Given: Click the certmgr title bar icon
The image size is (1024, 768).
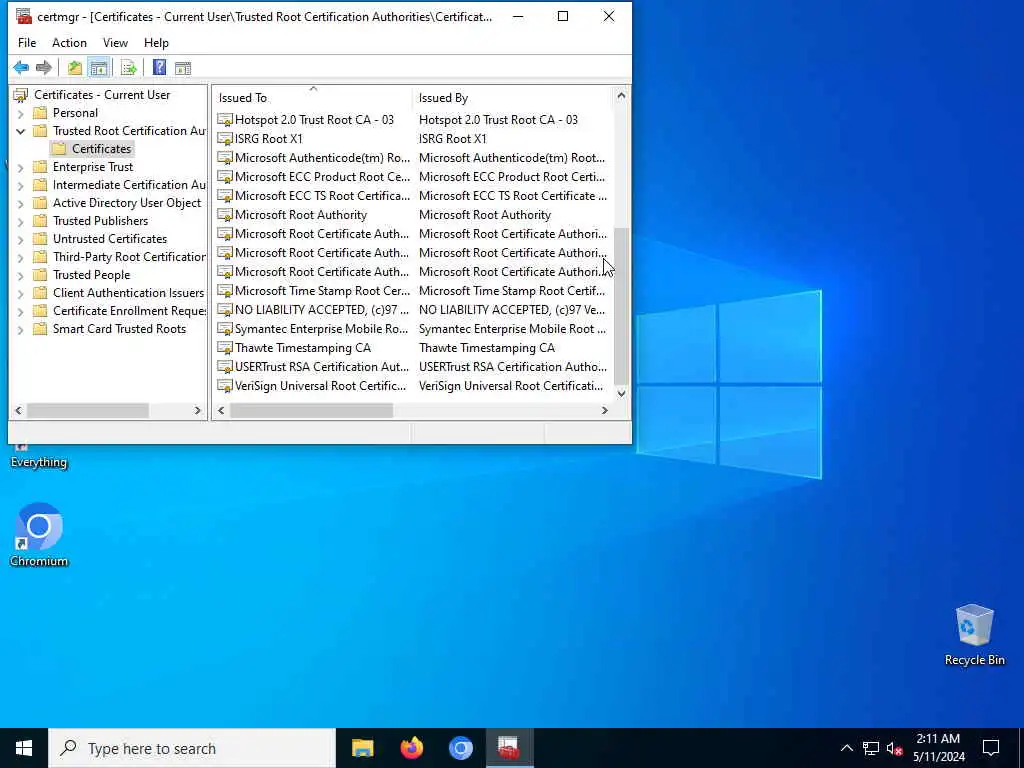Looking at the screenshot, I should (x=24, y=16).
